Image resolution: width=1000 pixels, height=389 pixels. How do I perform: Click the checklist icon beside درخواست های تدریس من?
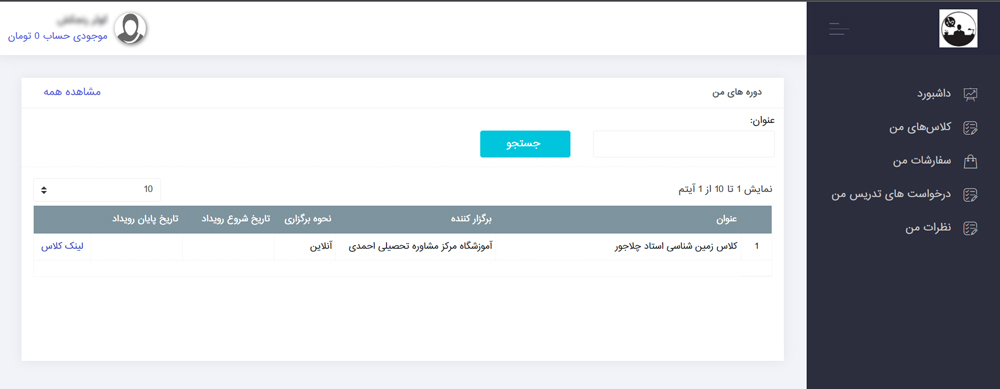970,194
